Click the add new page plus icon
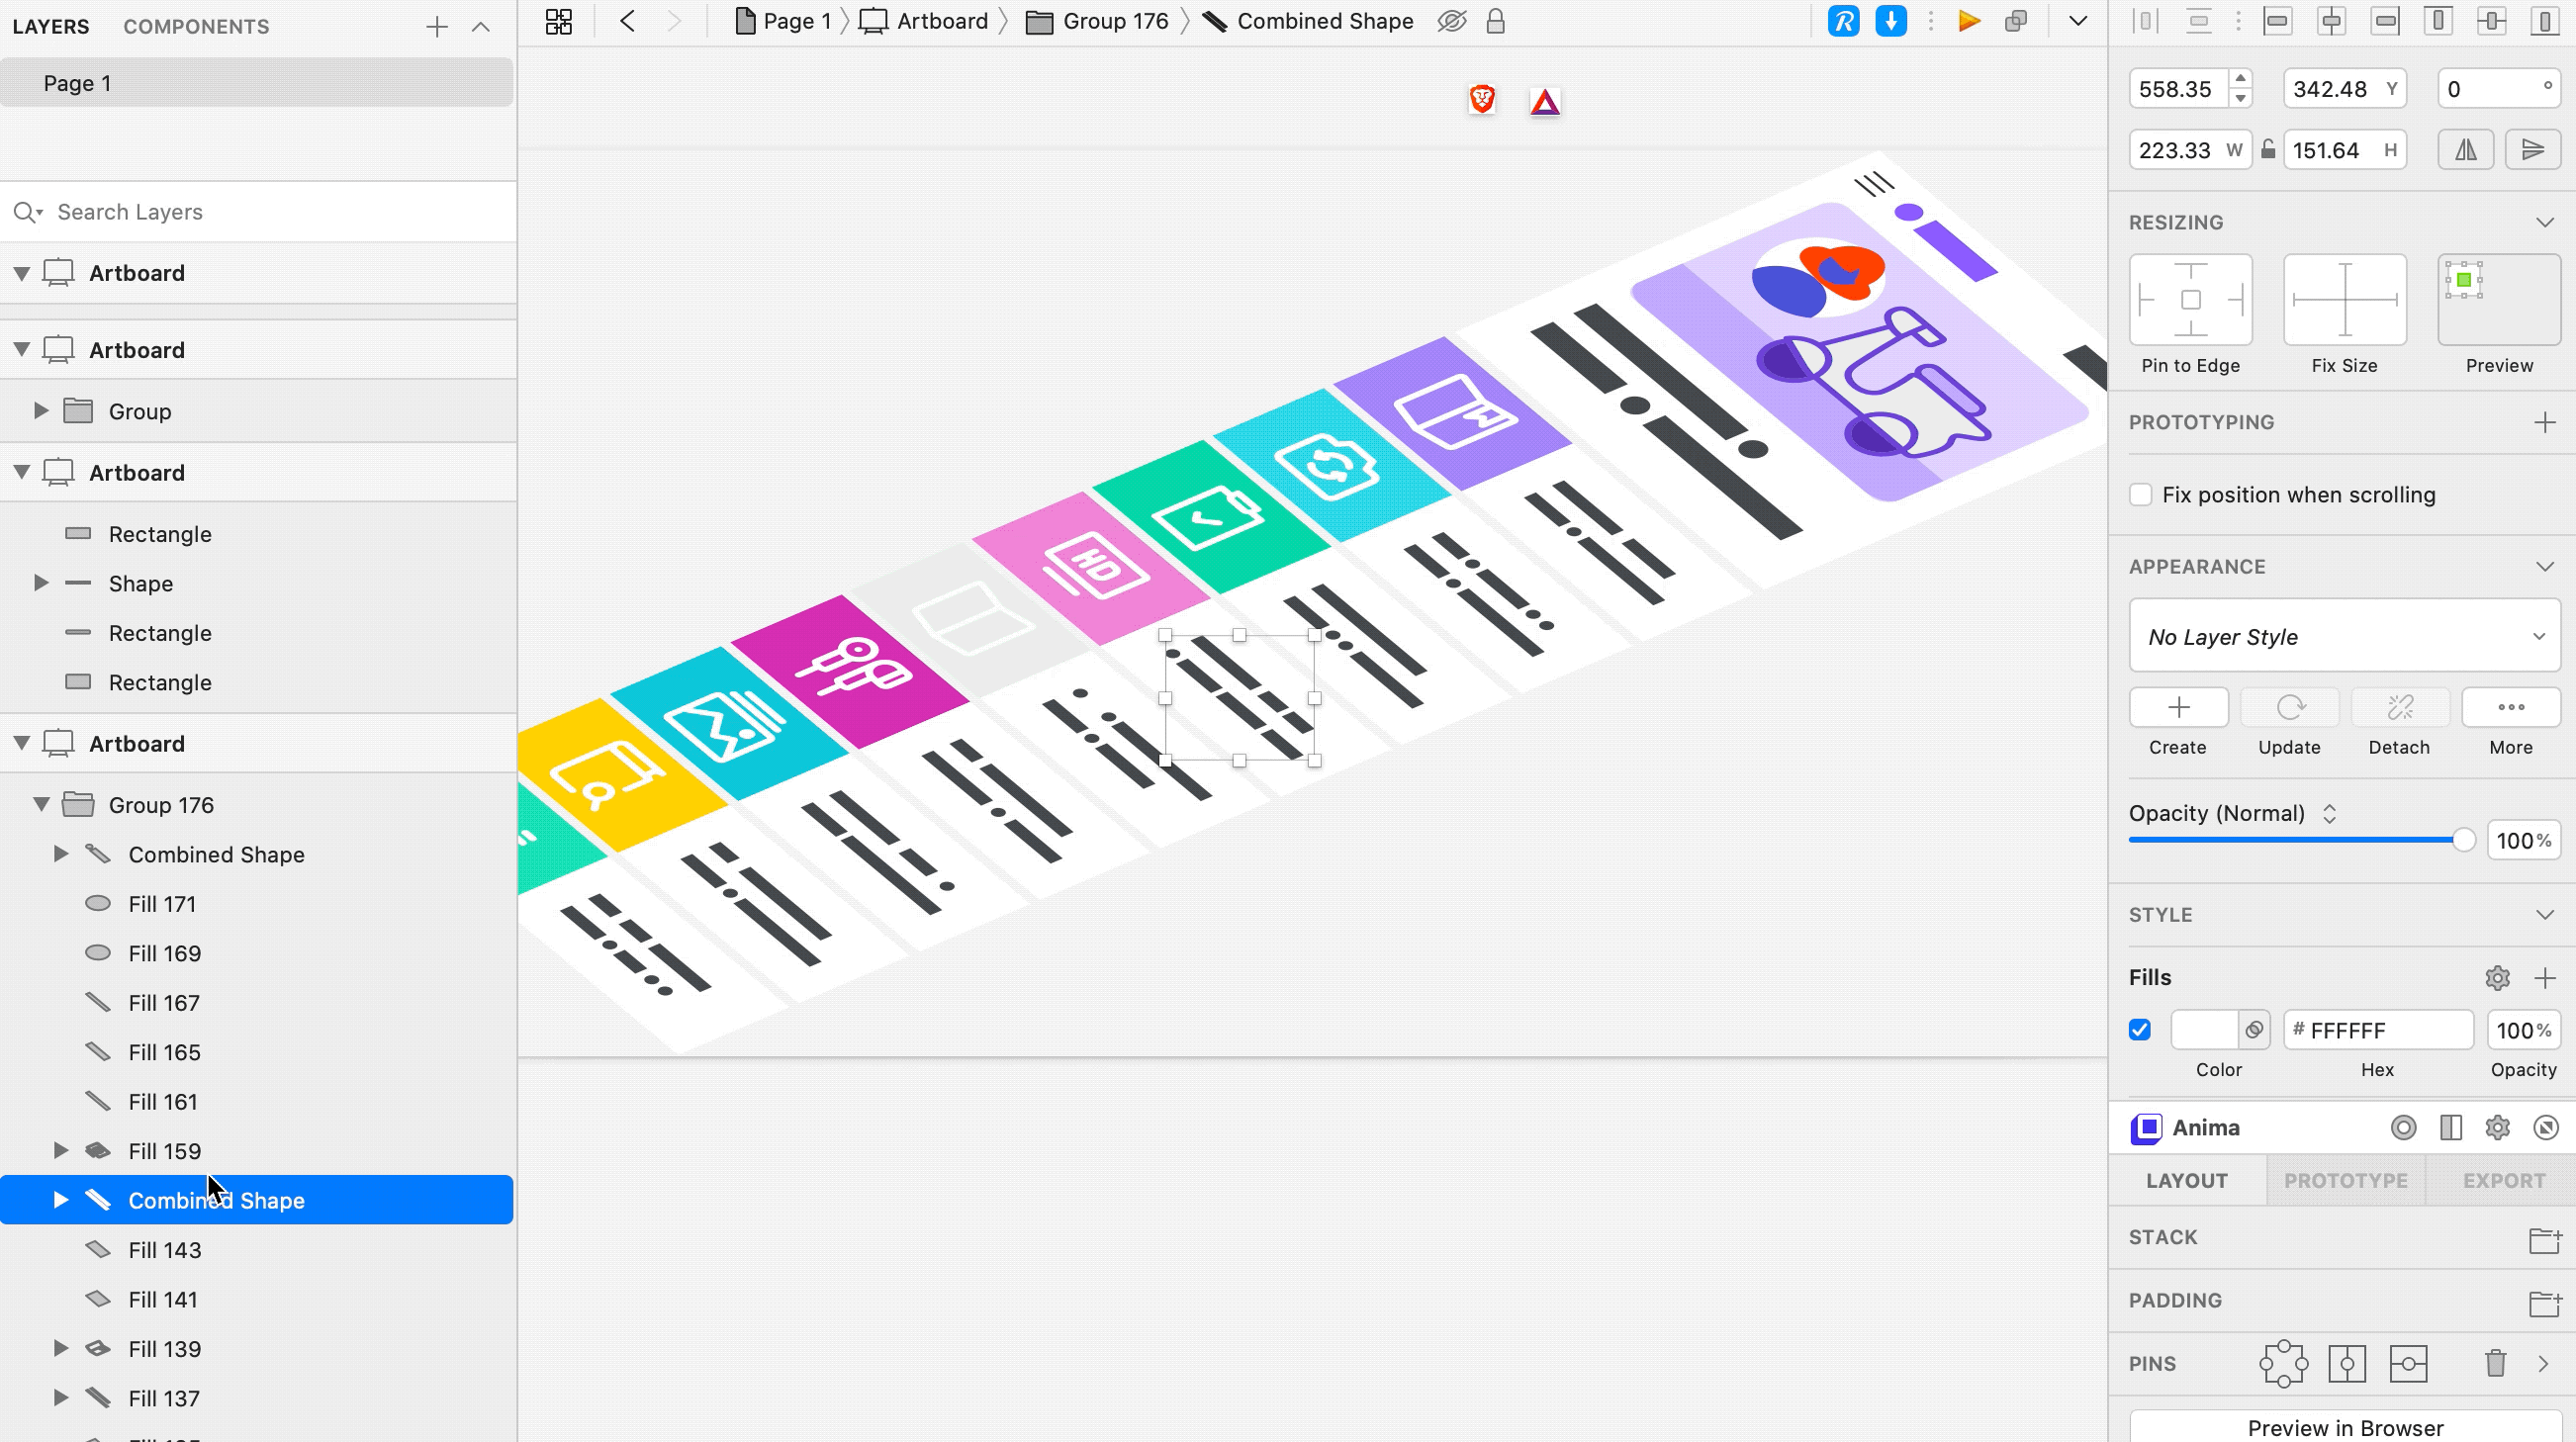 (437, 27)
